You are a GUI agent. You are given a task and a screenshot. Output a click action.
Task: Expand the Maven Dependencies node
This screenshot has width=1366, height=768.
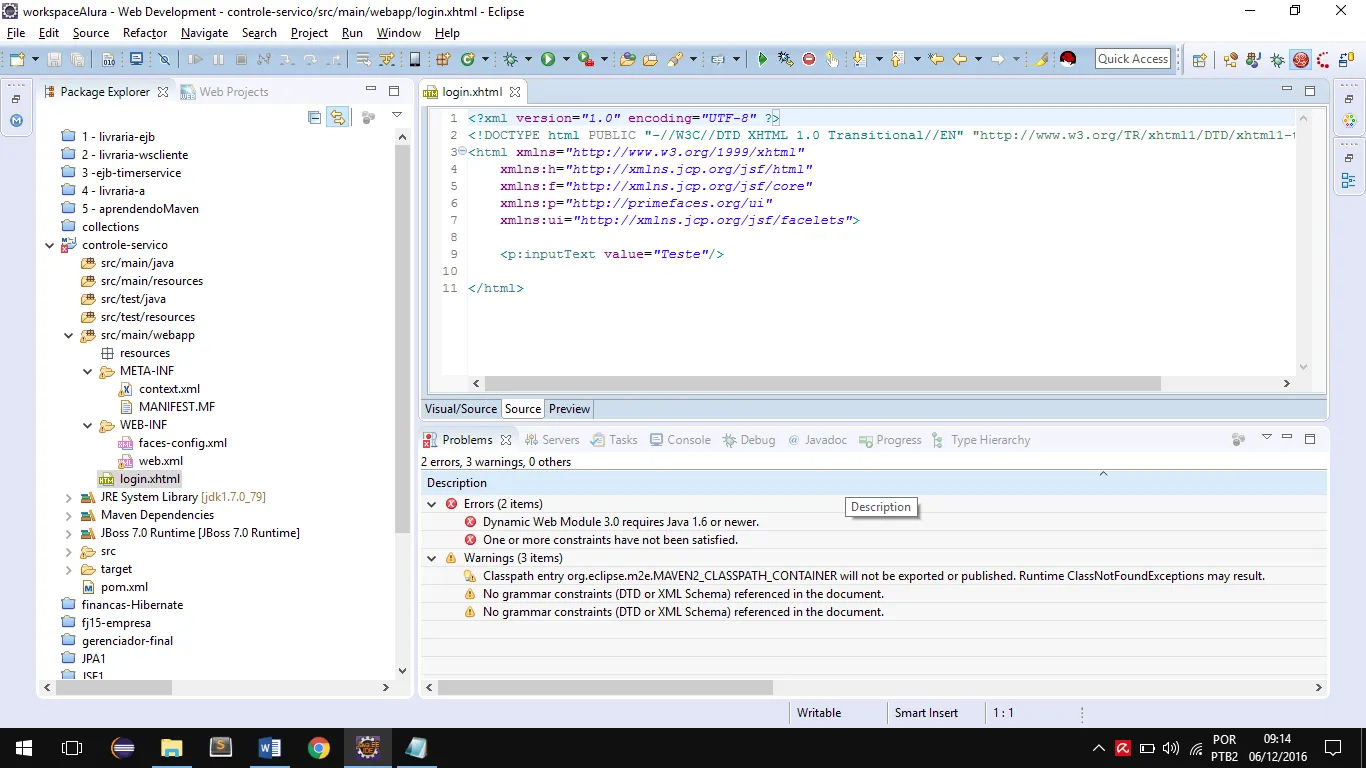[68, 515]
